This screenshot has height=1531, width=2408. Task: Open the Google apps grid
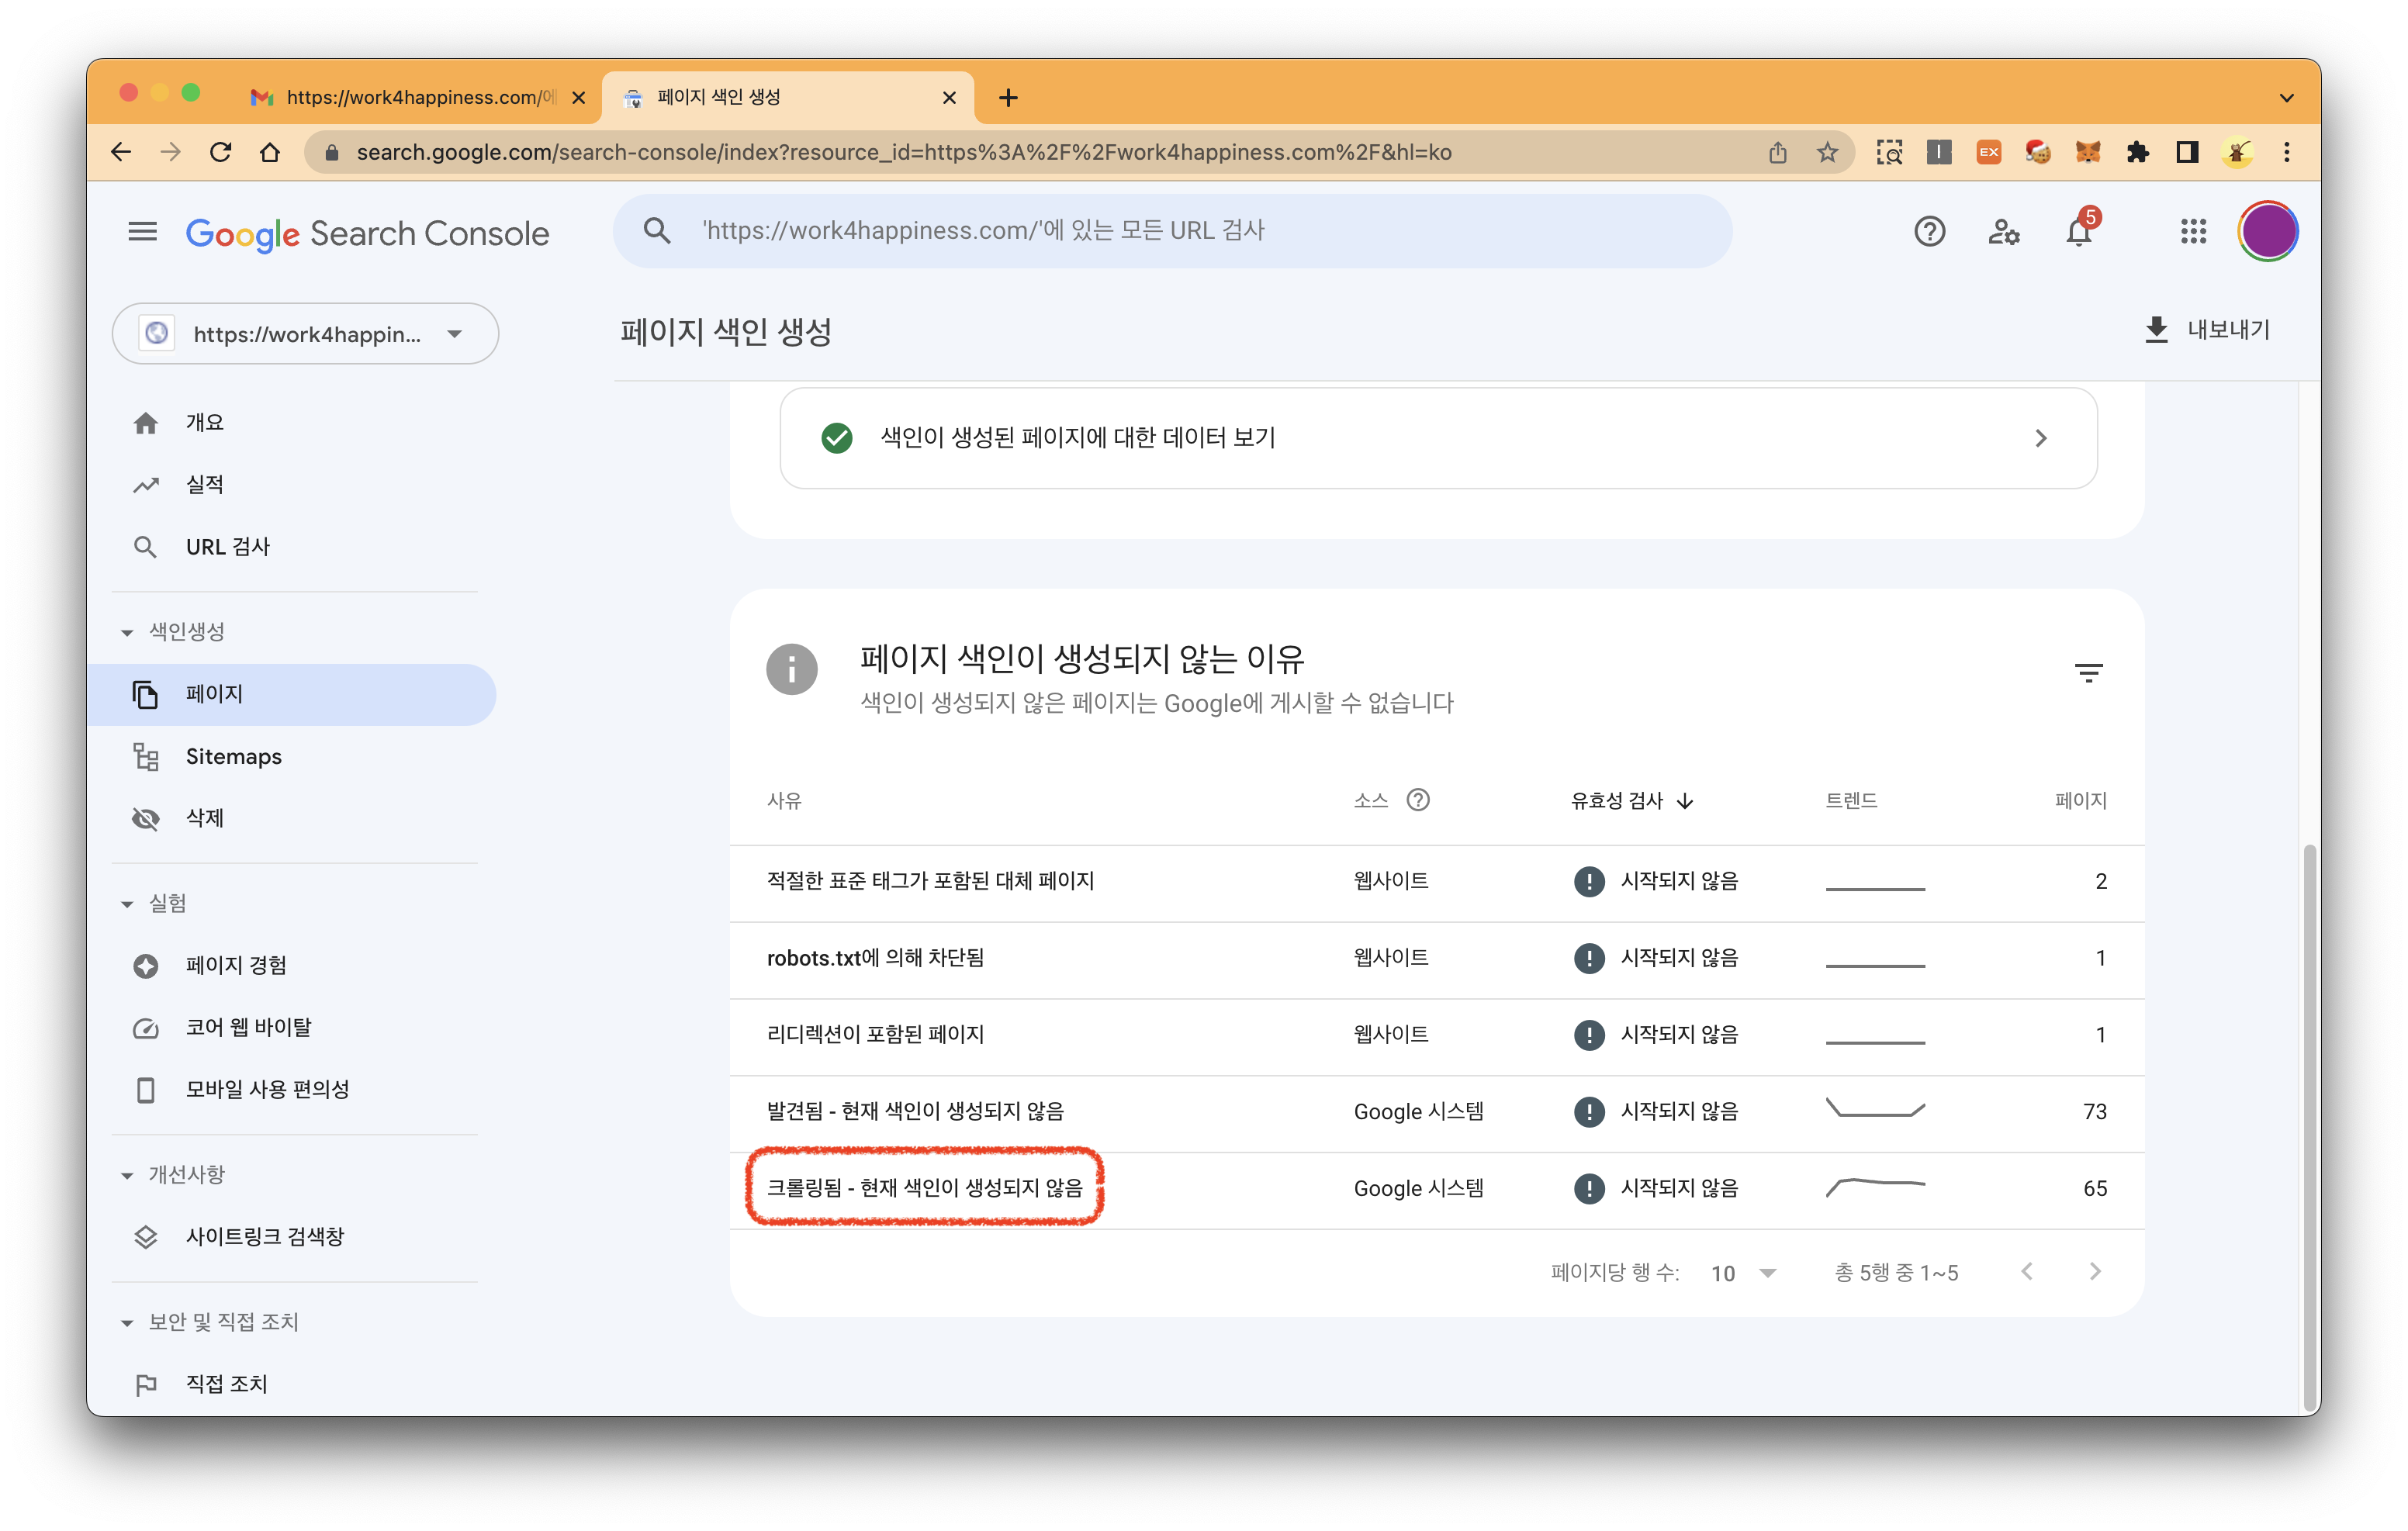coord(2194,231)
